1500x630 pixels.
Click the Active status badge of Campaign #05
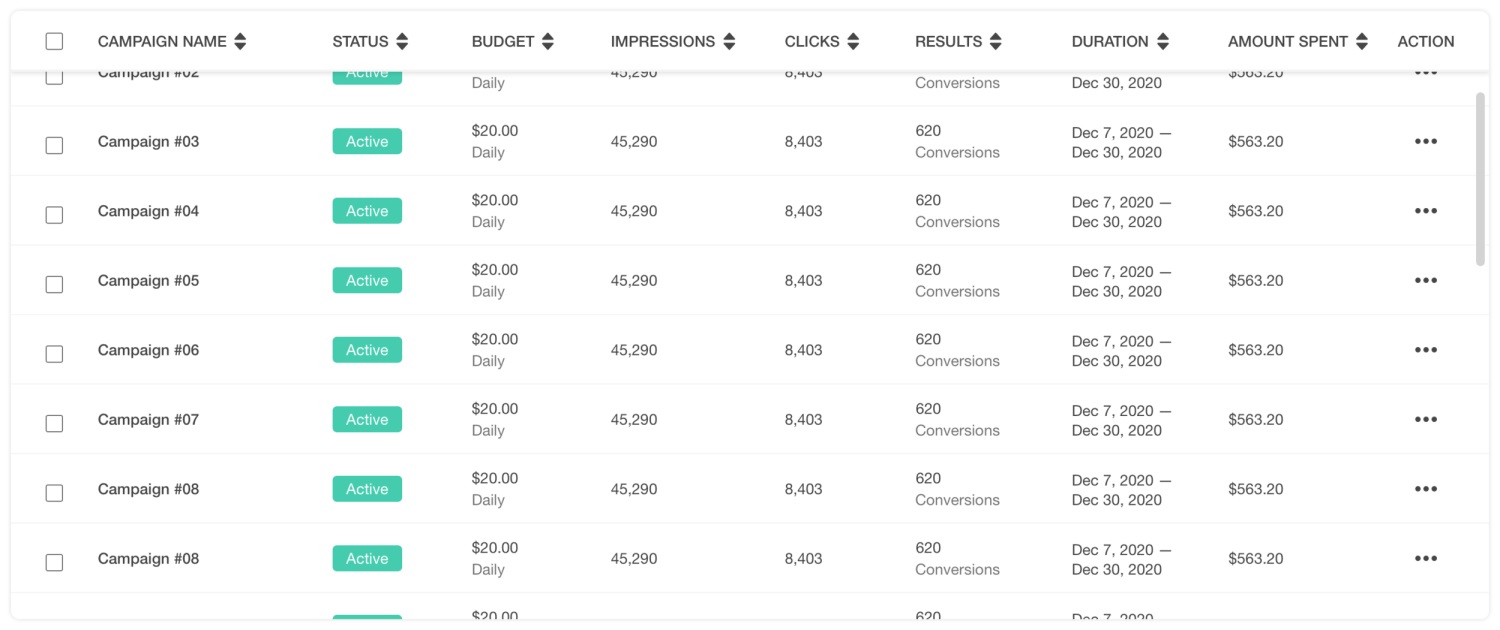(x=367, y=281)
